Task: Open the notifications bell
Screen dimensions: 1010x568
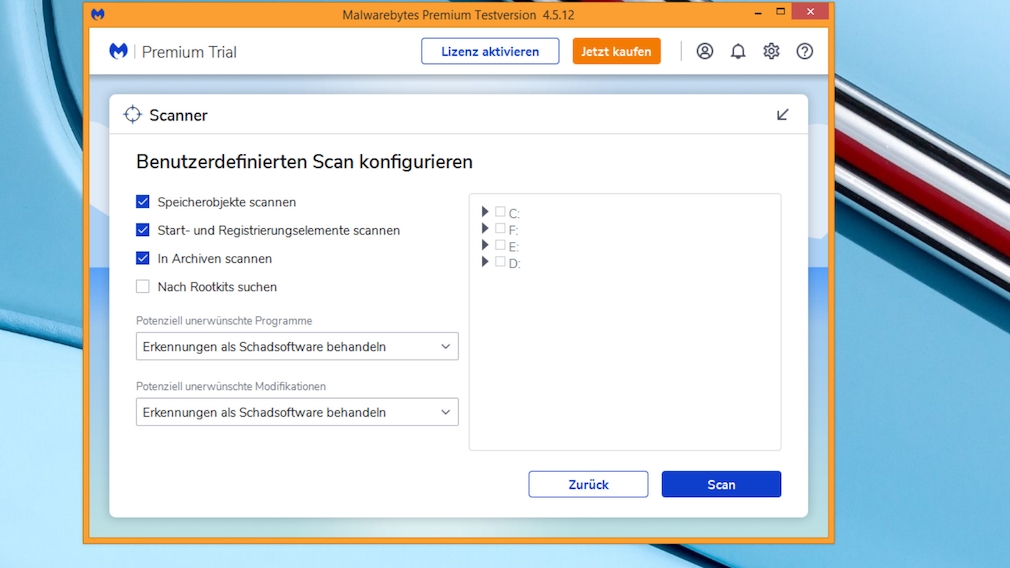Action: click(x=738, y=51)
